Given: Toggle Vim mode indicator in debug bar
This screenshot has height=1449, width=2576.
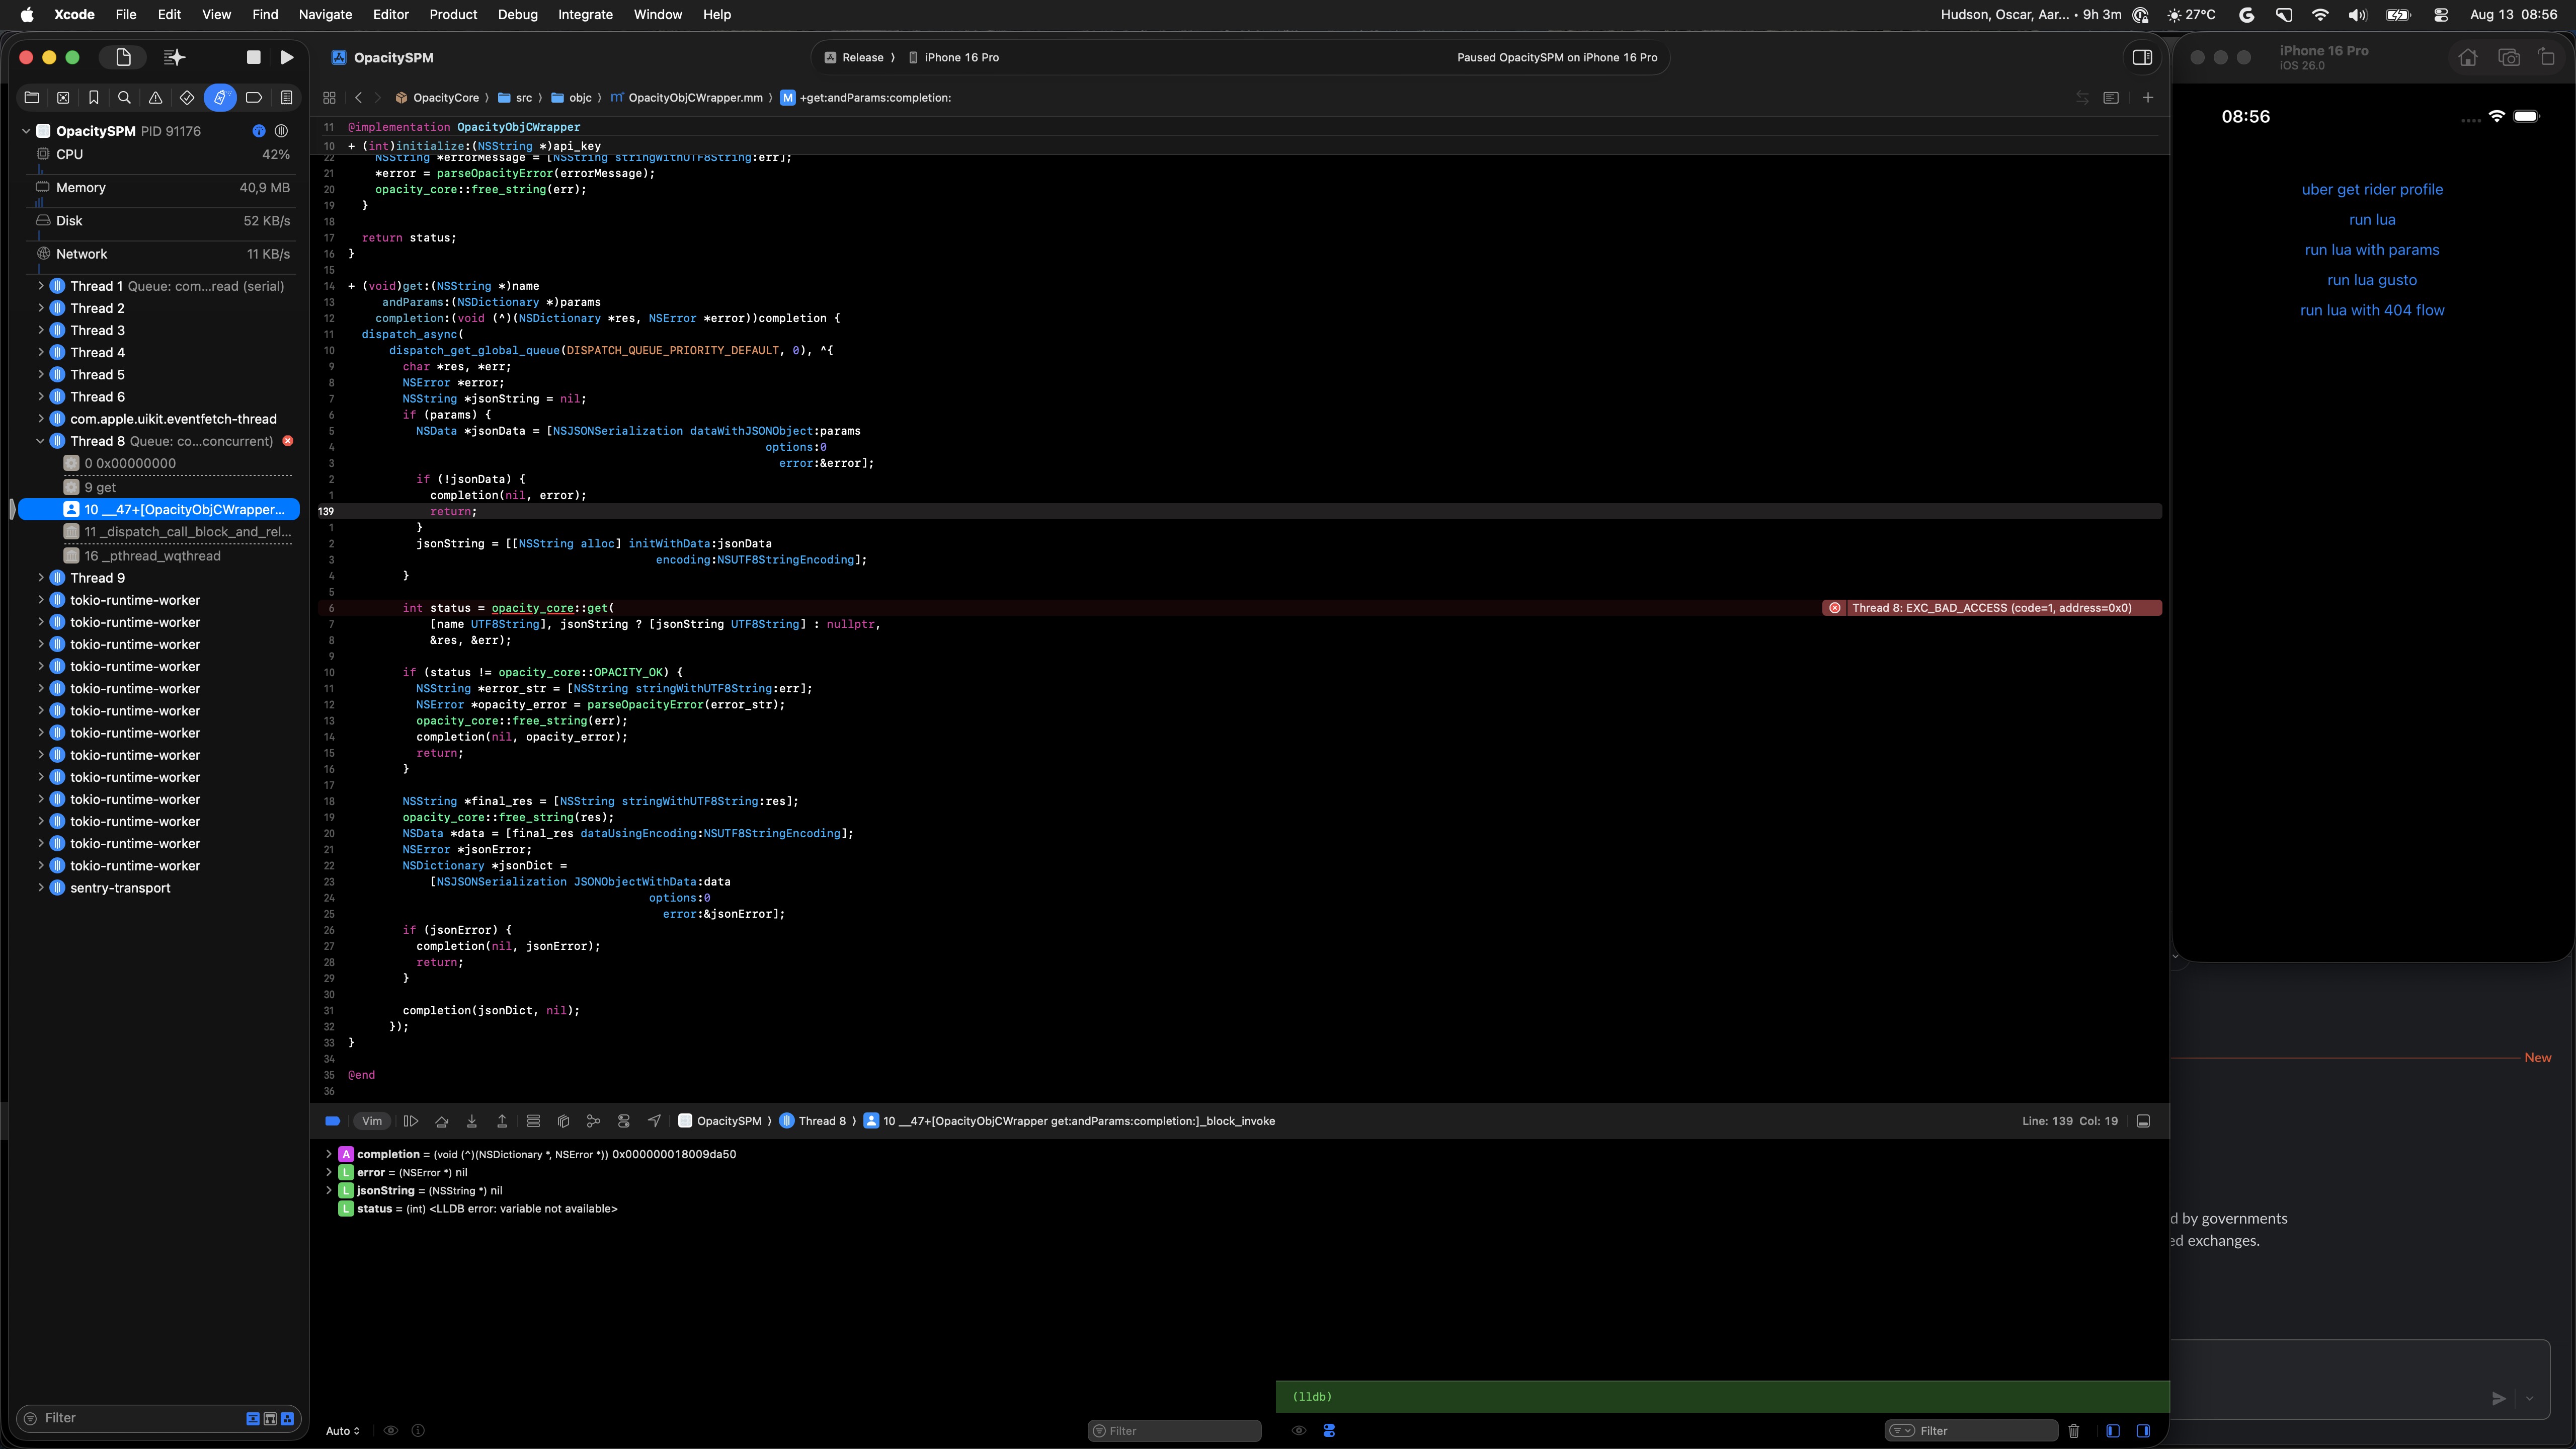Looking at the screenshot, I should coord(372,1121).
